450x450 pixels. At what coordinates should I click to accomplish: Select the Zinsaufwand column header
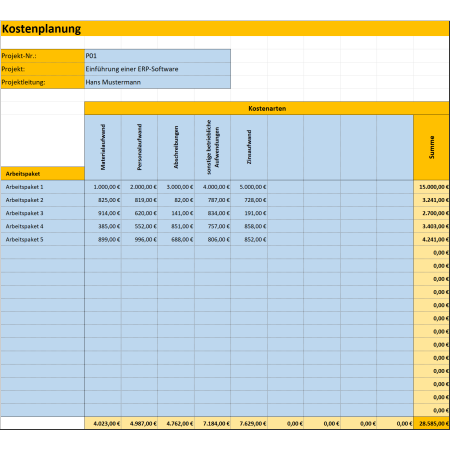pyautogui.click(x=249, y=147)
